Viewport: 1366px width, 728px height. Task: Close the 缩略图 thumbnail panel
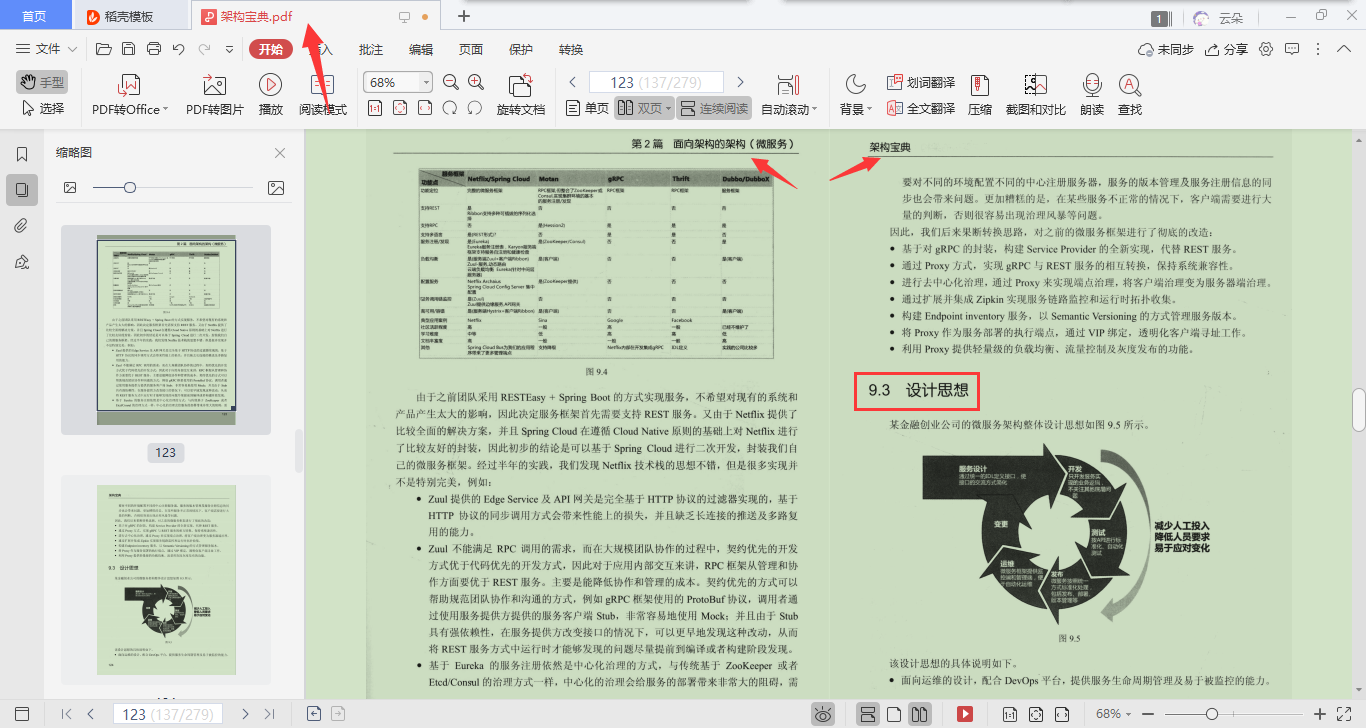[x=280, y=153]
